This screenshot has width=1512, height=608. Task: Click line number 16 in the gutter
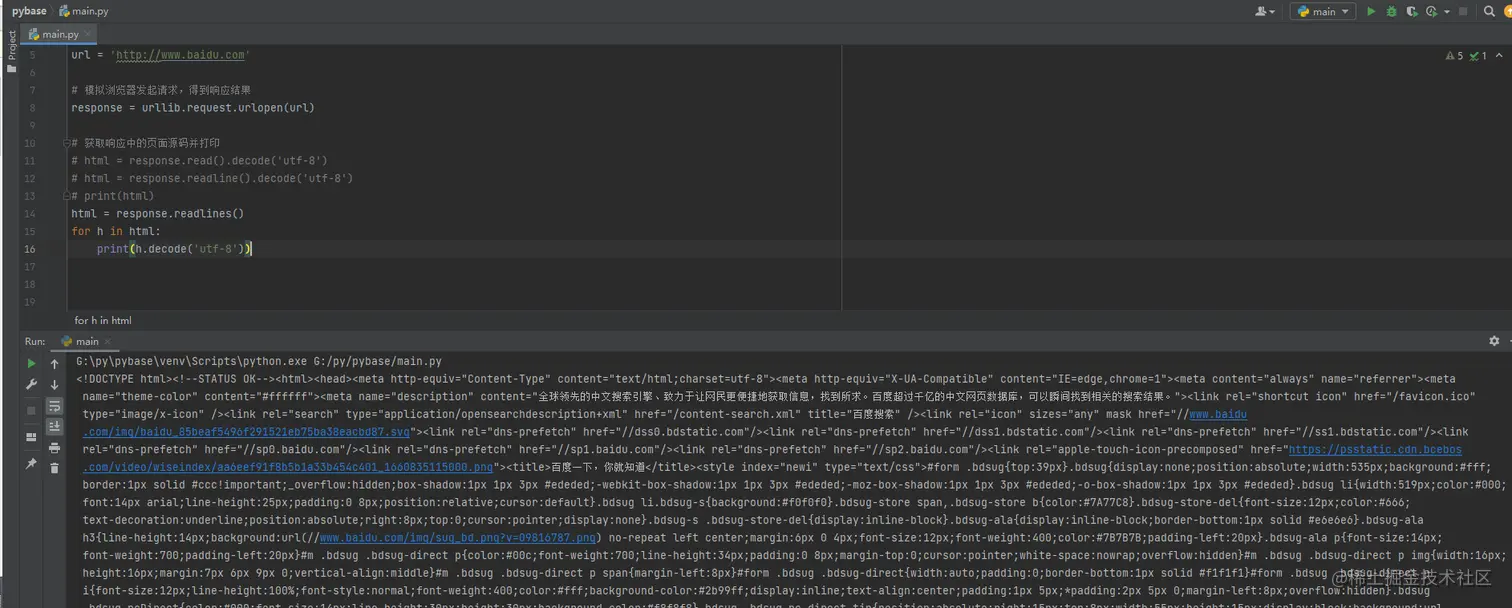(x=30, y=249)
